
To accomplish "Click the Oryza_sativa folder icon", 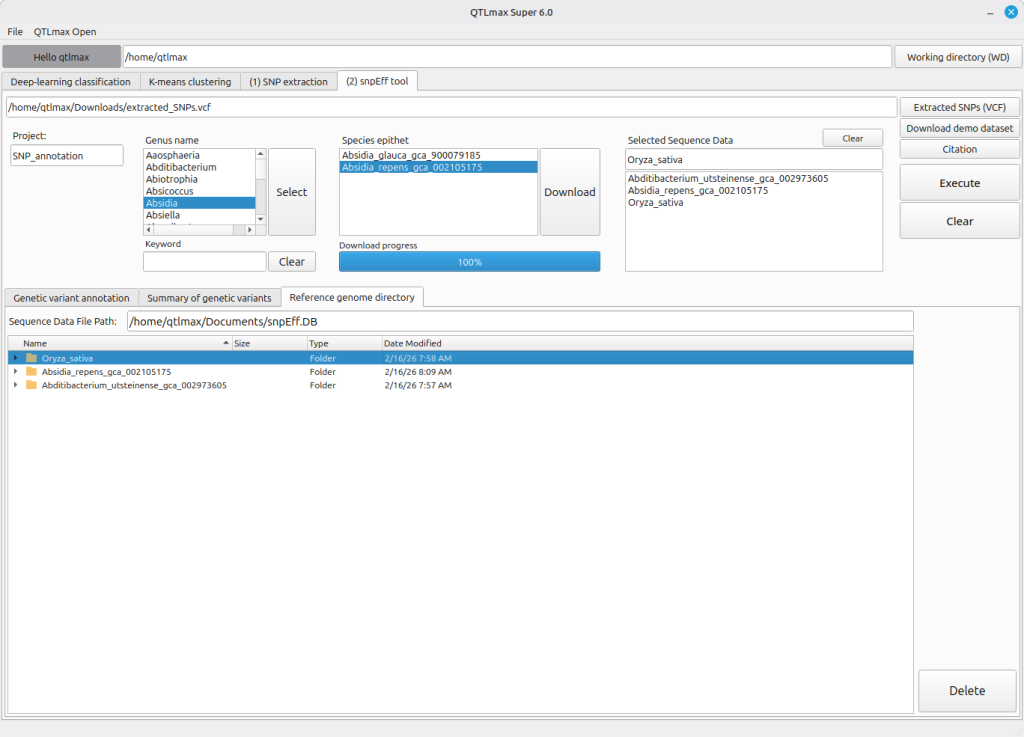I will [32, 358].
